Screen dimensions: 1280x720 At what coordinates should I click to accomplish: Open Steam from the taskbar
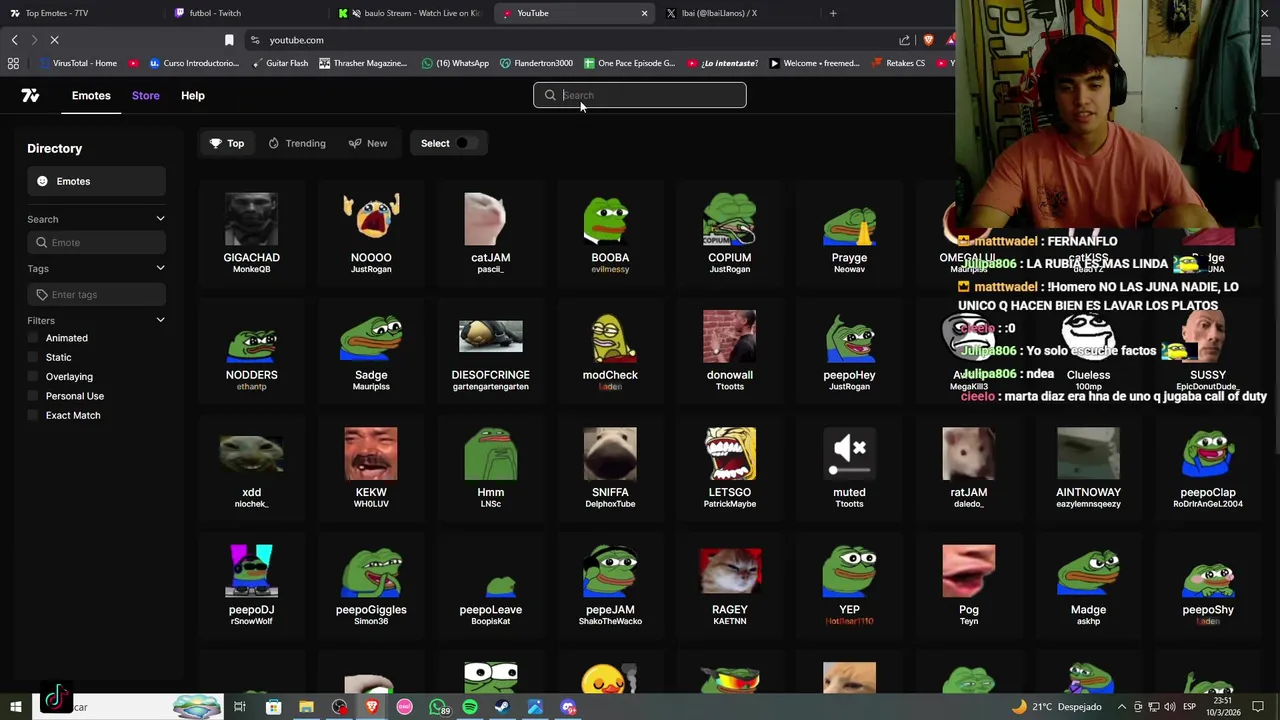click(x=502, y=707)
